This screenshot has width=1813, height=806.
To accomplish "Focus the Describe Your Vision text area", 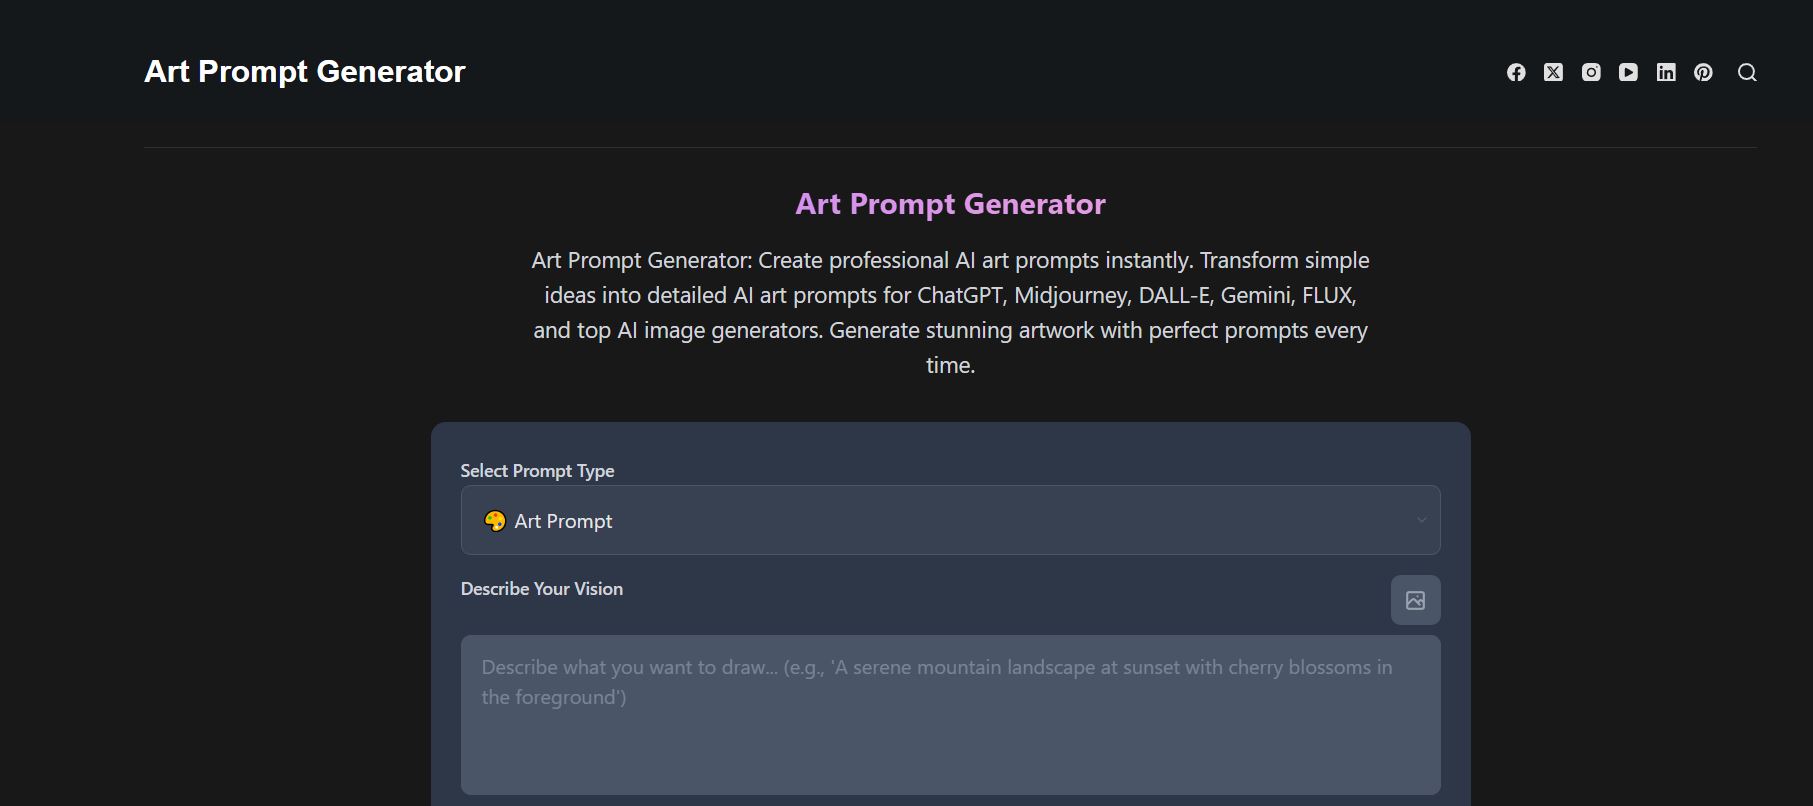I will pos(949,714).
